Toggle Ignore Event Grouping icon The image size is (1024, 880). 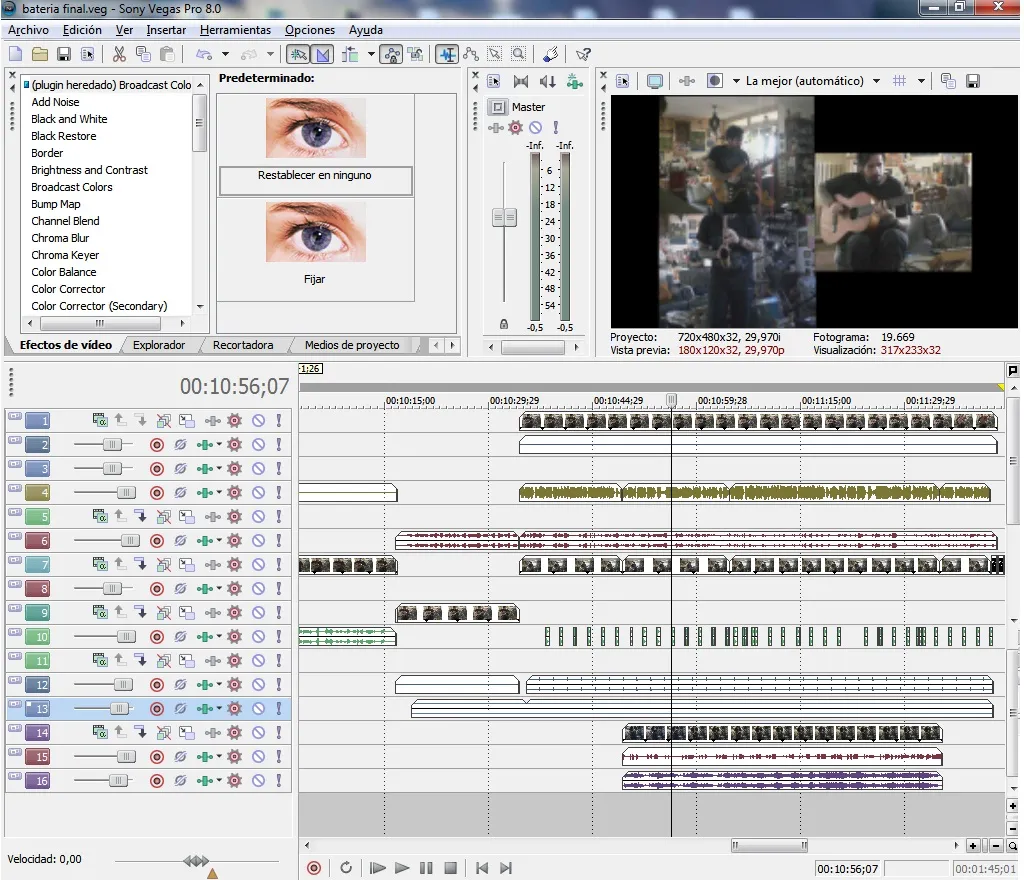[x=415, y=54]
